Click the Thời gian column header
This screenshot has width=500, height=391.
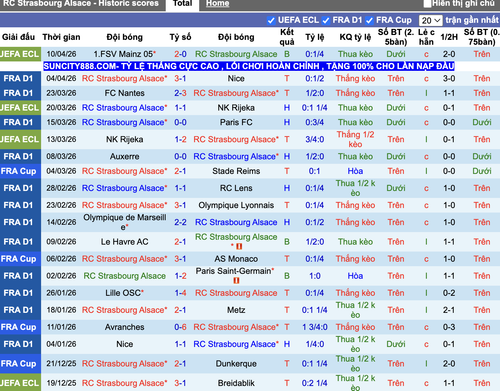(61, 37)
